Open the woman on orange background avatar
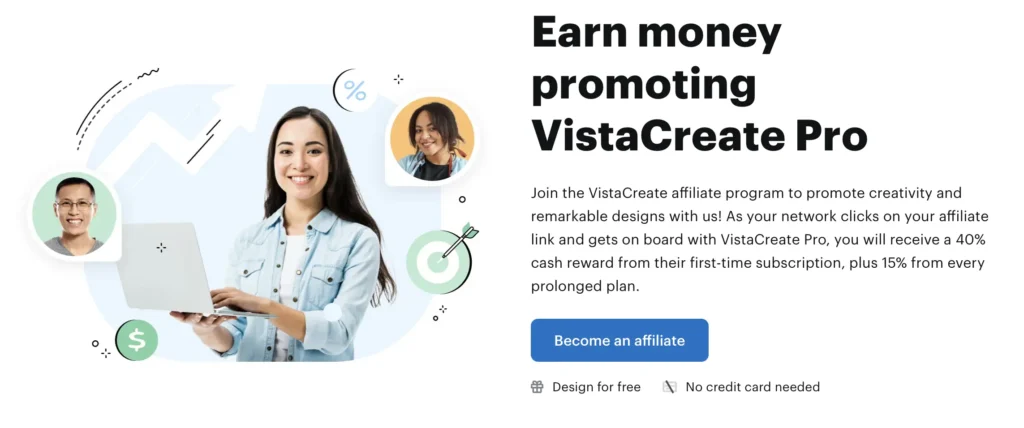This screenshot has width=1024, height=428. tap(432, 139)
